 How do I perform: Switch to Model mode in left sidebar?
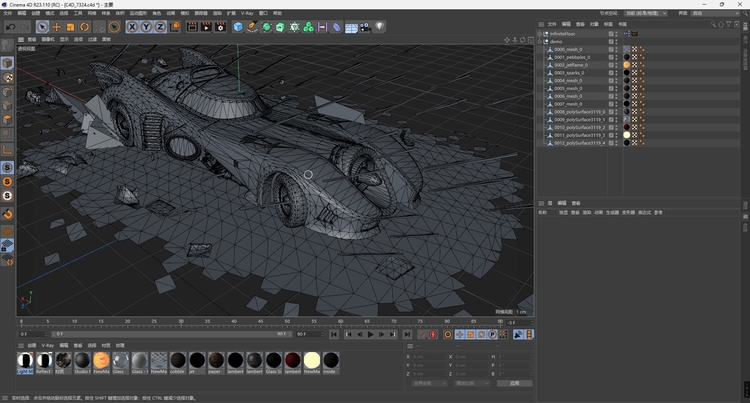(x=7, y=63)
